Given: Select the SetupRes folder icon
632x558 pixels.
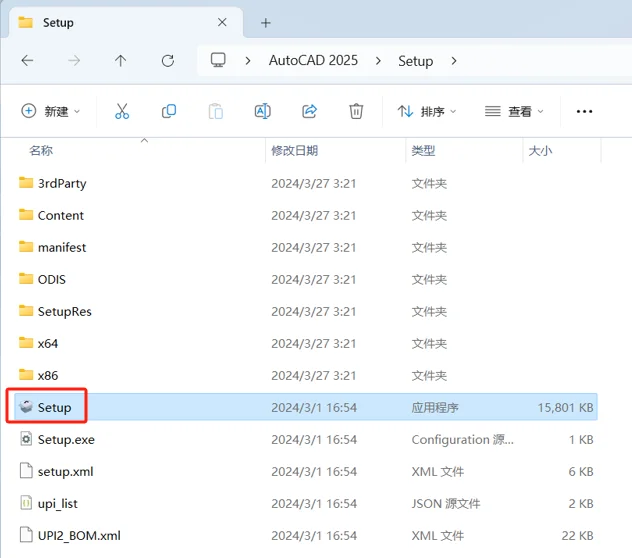Looking at the screenshot, I should 26,310.
